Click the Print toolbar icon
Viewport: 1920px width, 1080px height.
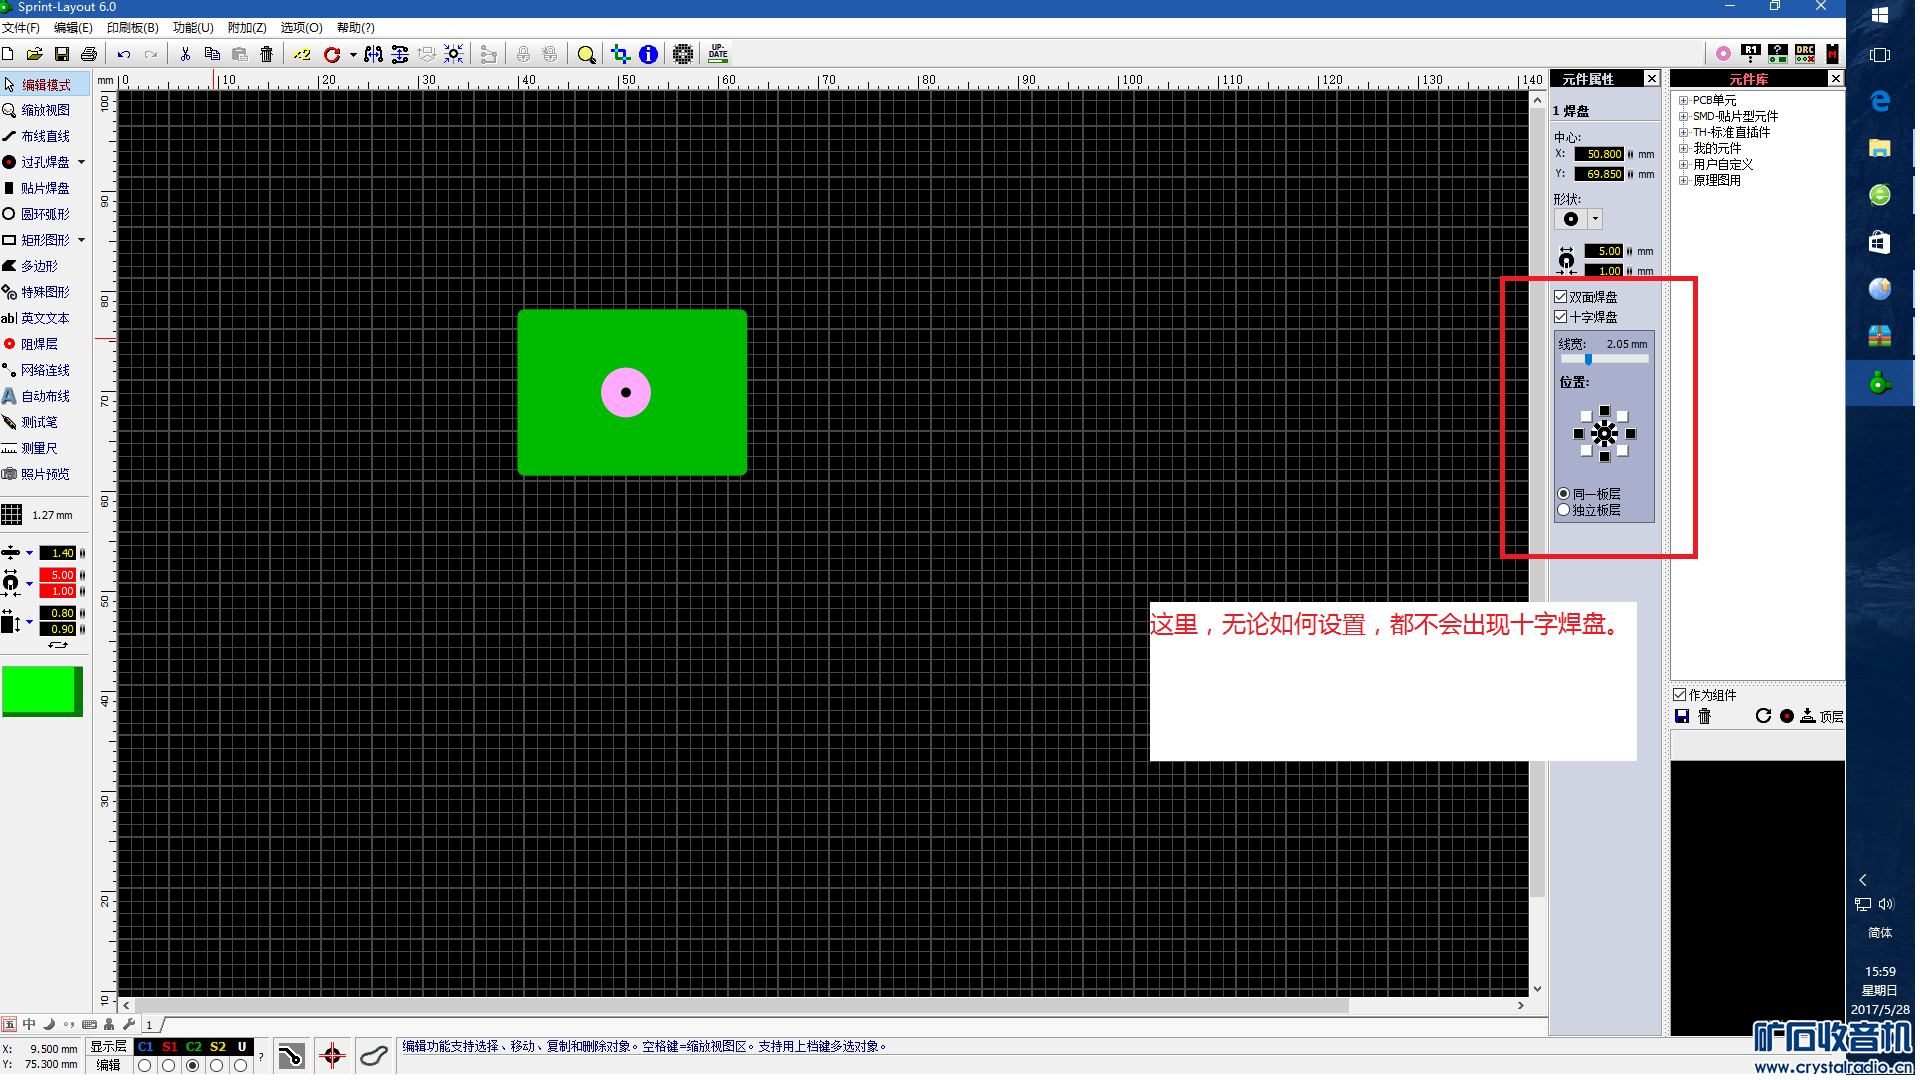click(89, 54)
